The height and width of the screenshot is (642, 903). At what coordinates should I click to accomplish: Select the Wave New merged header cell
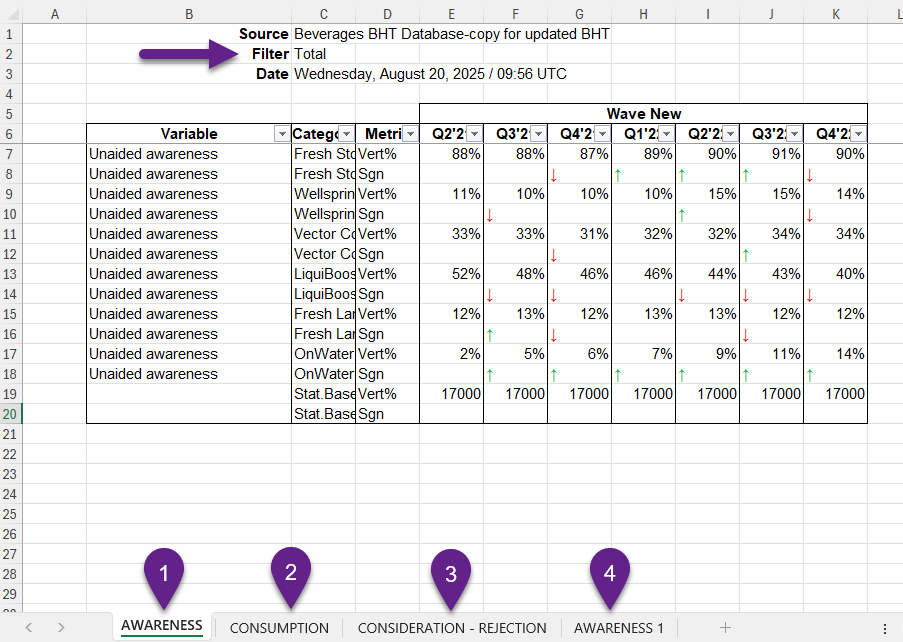point(643,114)
